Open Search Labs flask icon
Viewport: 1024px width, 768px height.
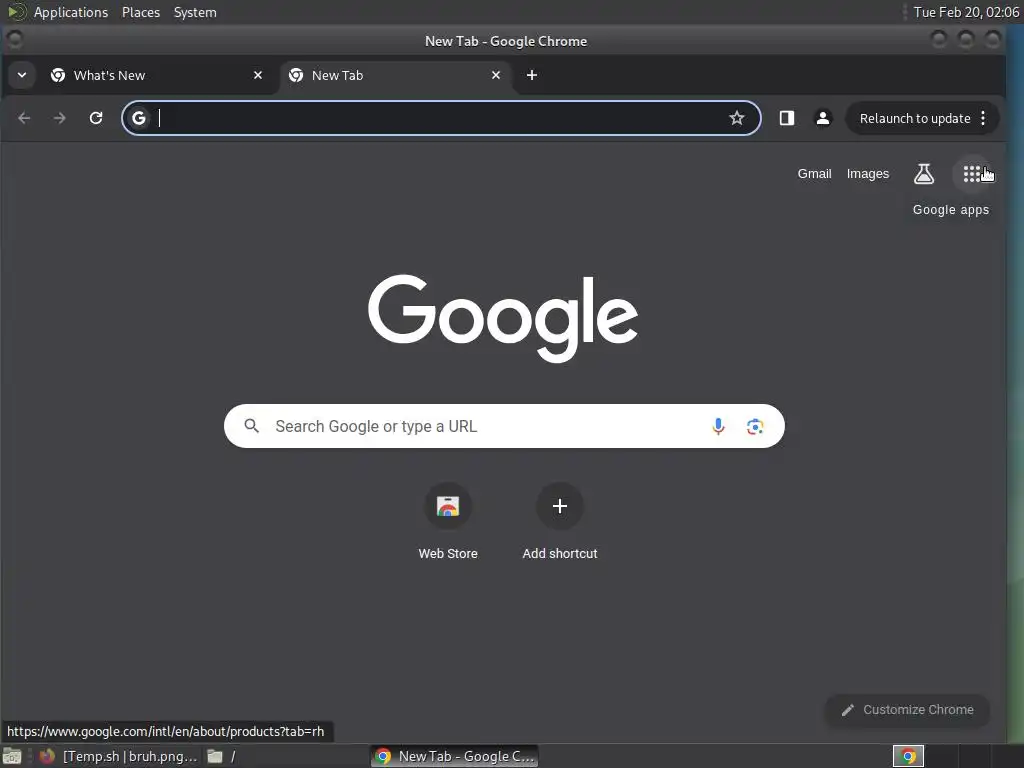coord(923,174)
